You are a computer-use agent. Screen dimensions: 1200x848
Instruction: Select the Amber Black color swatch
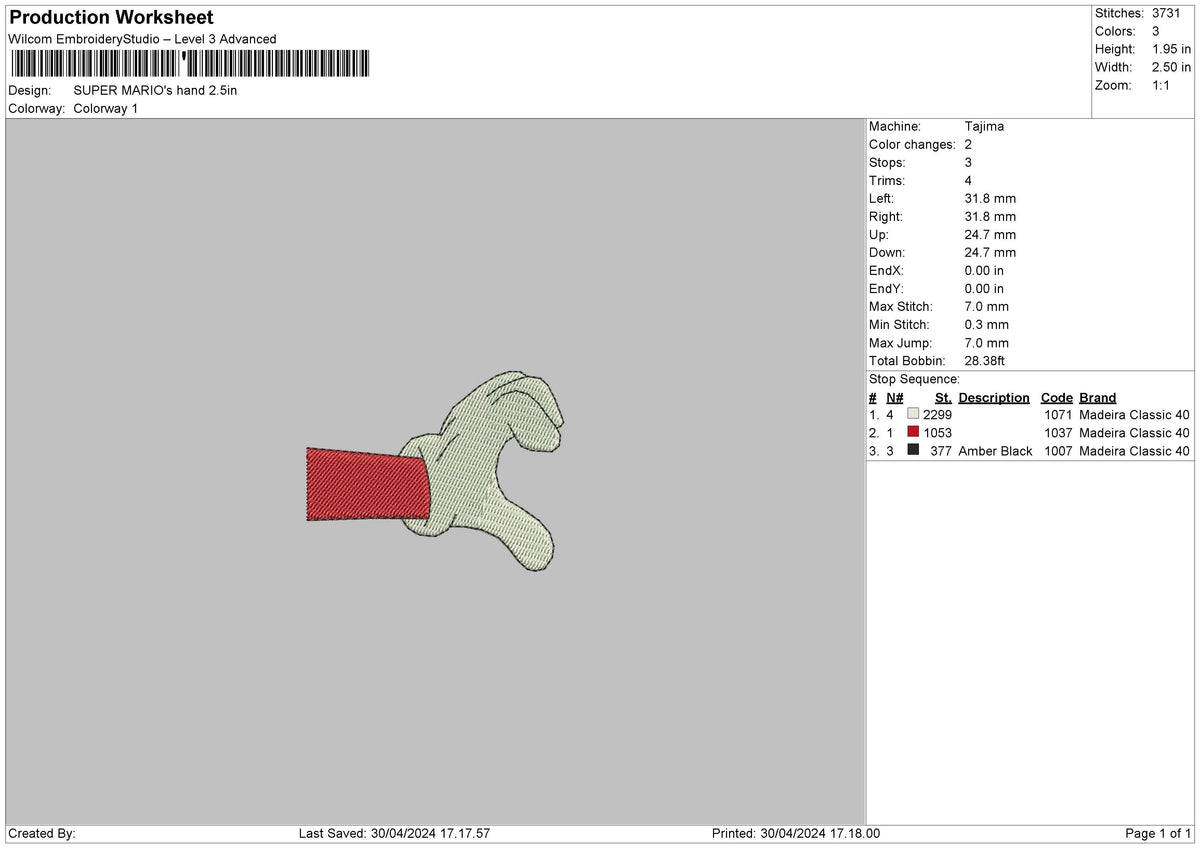tap(912, 450)
